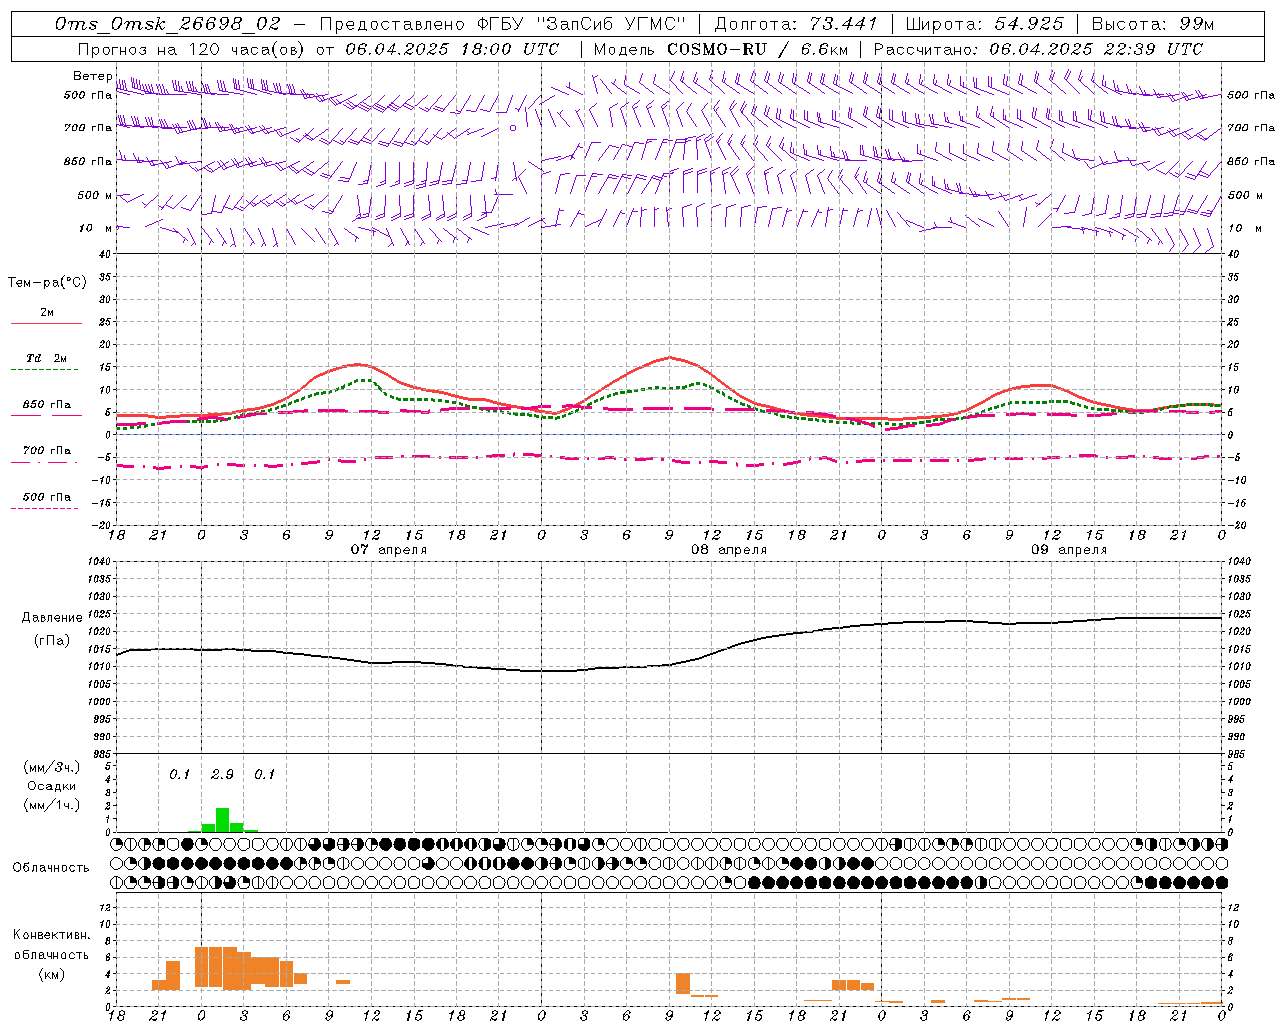Click the "(мм/3ч.)" precipitation unit label
Image resolution: width=1280 pixels, height=1024 pixels.
[51, 767]
